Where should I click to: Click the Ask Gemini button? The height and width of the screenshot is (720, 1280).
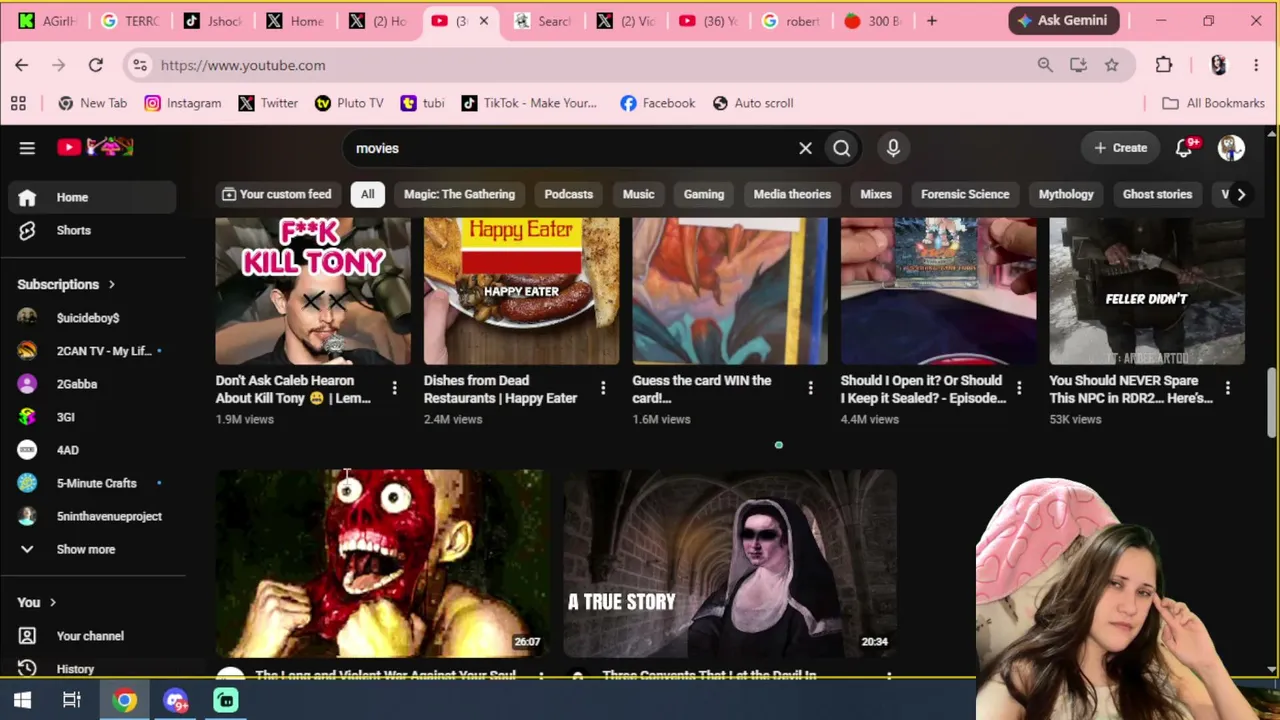tap(1063, 21)
